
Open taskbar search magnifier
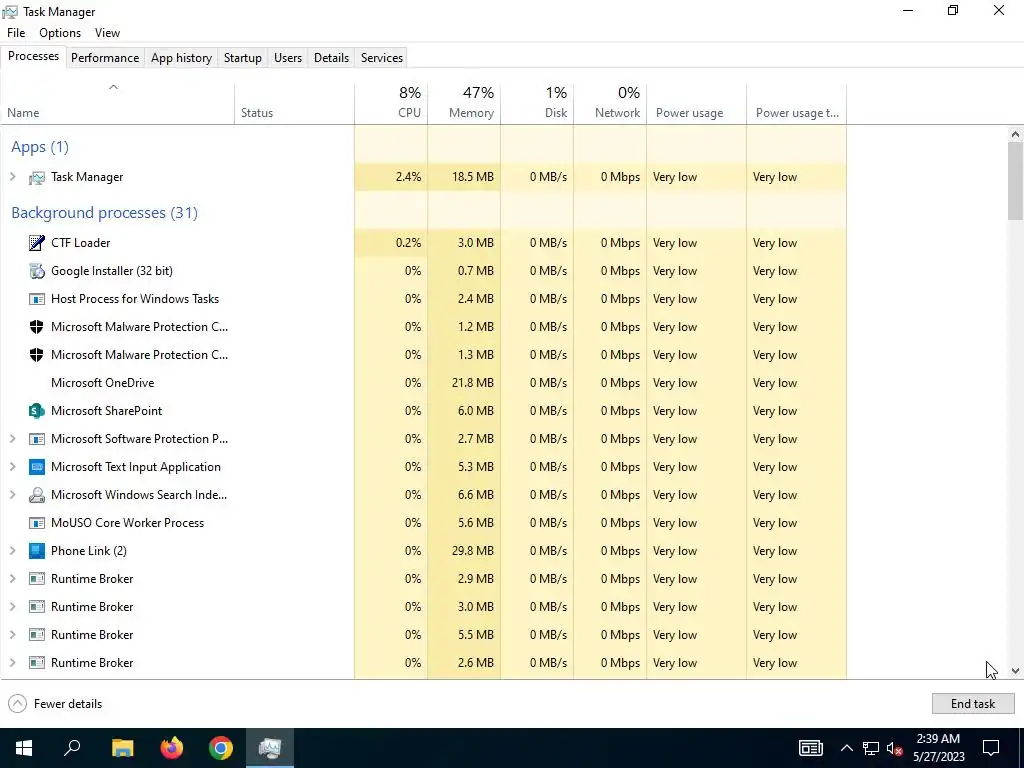click(72, 748)
